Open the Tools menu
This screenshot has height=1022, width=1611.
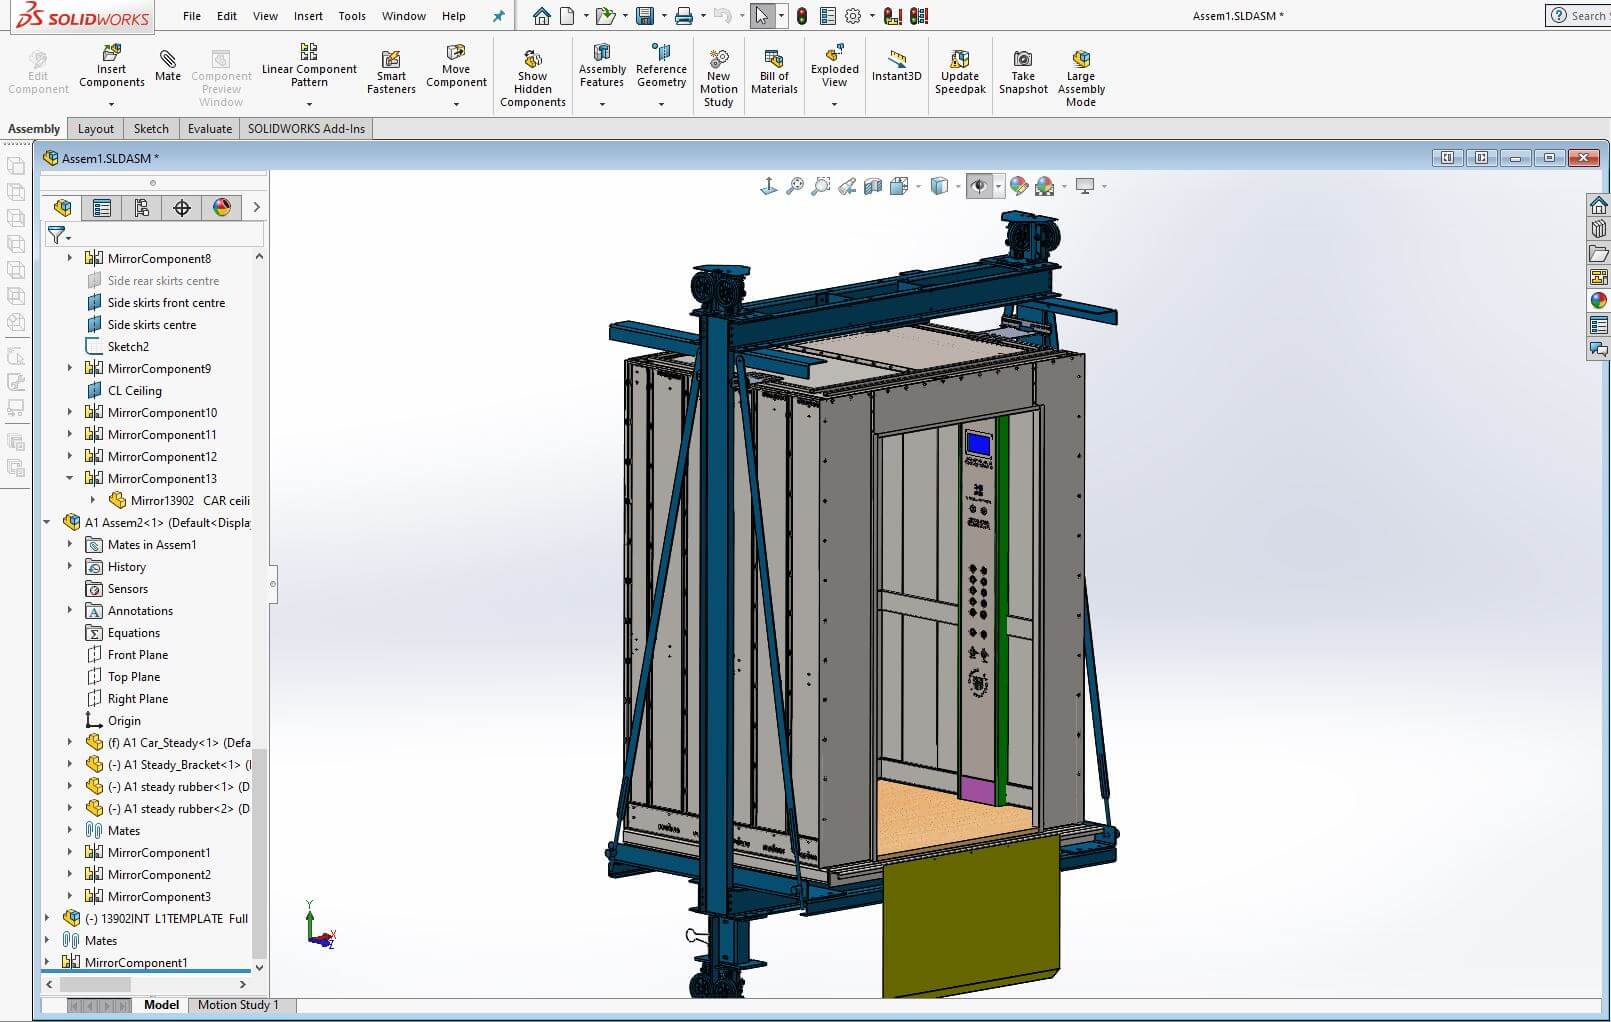pos(352,16)
